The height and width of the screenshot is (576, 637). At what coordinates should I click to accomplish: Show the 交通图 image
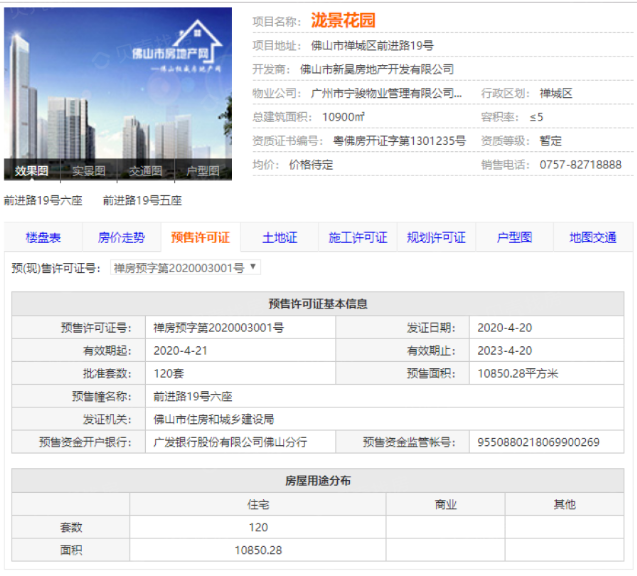(x=146, y=171)
